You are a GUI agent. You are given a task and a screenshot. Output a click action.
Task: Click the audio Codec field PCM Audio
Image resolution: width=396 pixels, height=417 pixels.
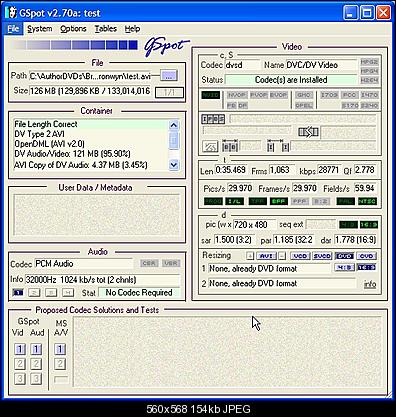coord(83,264)
